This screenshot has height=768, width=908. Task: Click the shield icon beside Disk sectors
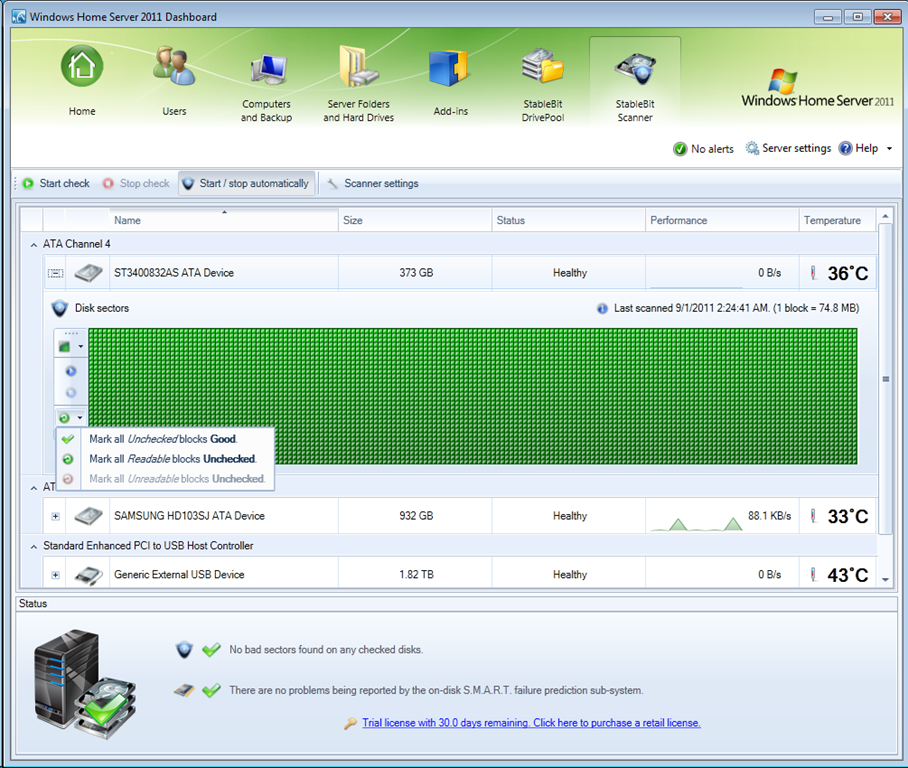coord(60,308)
